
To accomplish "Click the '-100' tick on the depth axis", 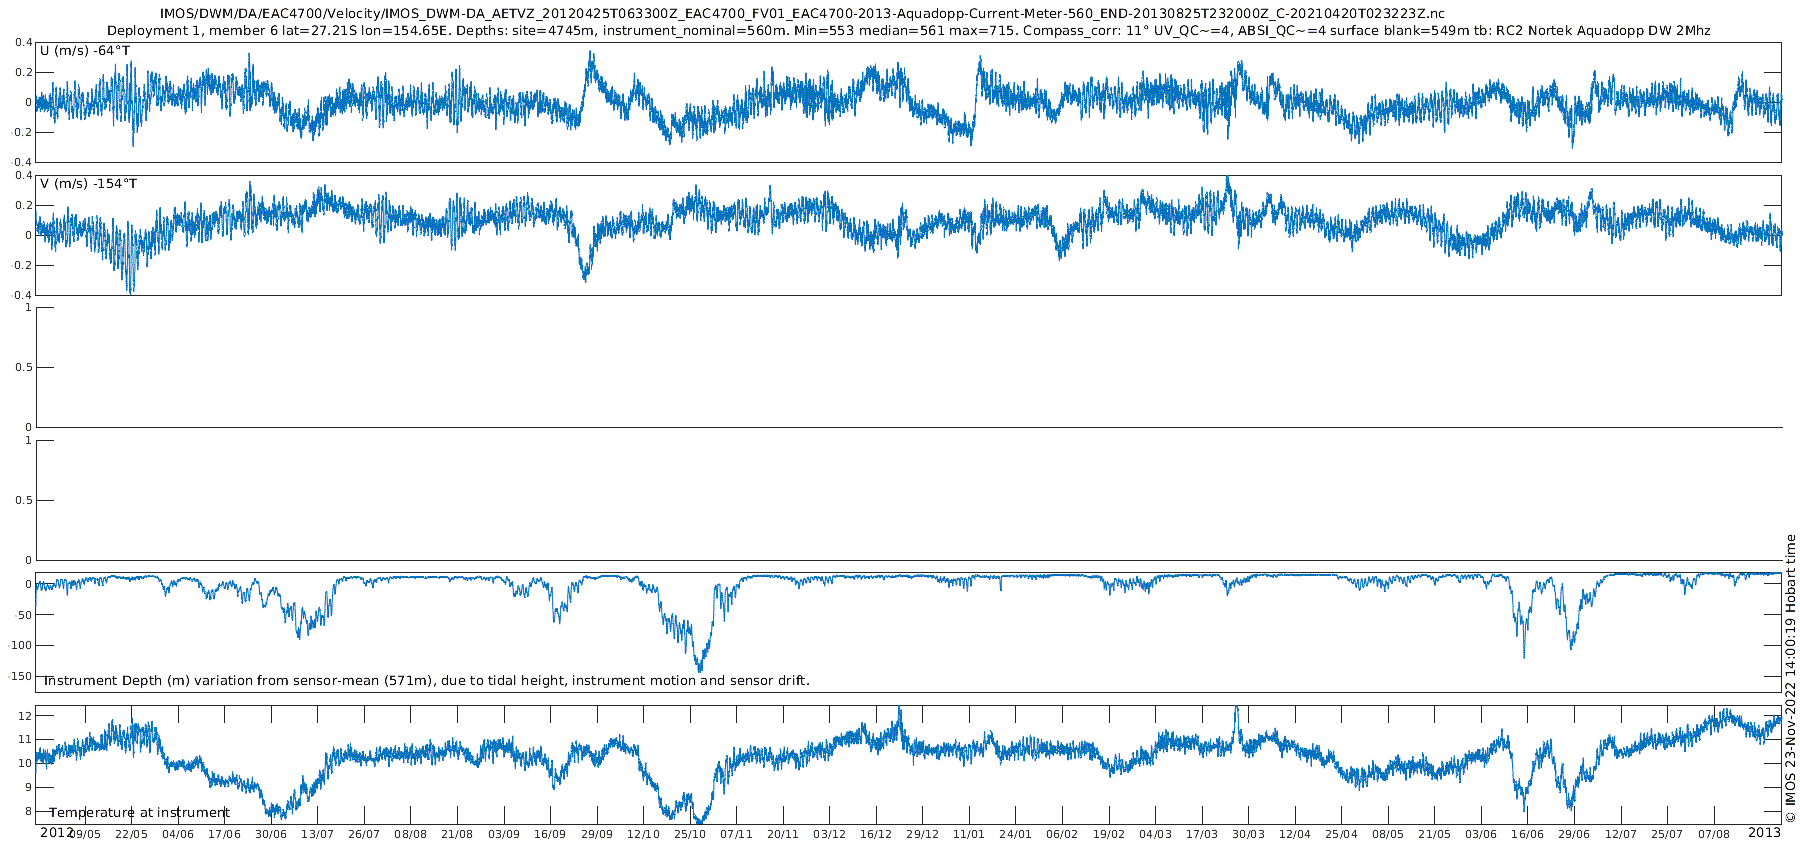I will click(x=19, y=646).
